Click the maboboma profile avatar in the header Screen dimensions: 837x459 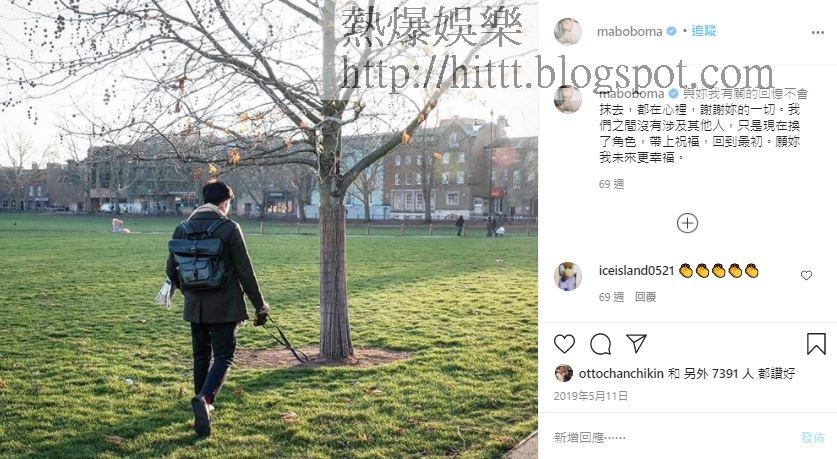[x=568, y=31]
